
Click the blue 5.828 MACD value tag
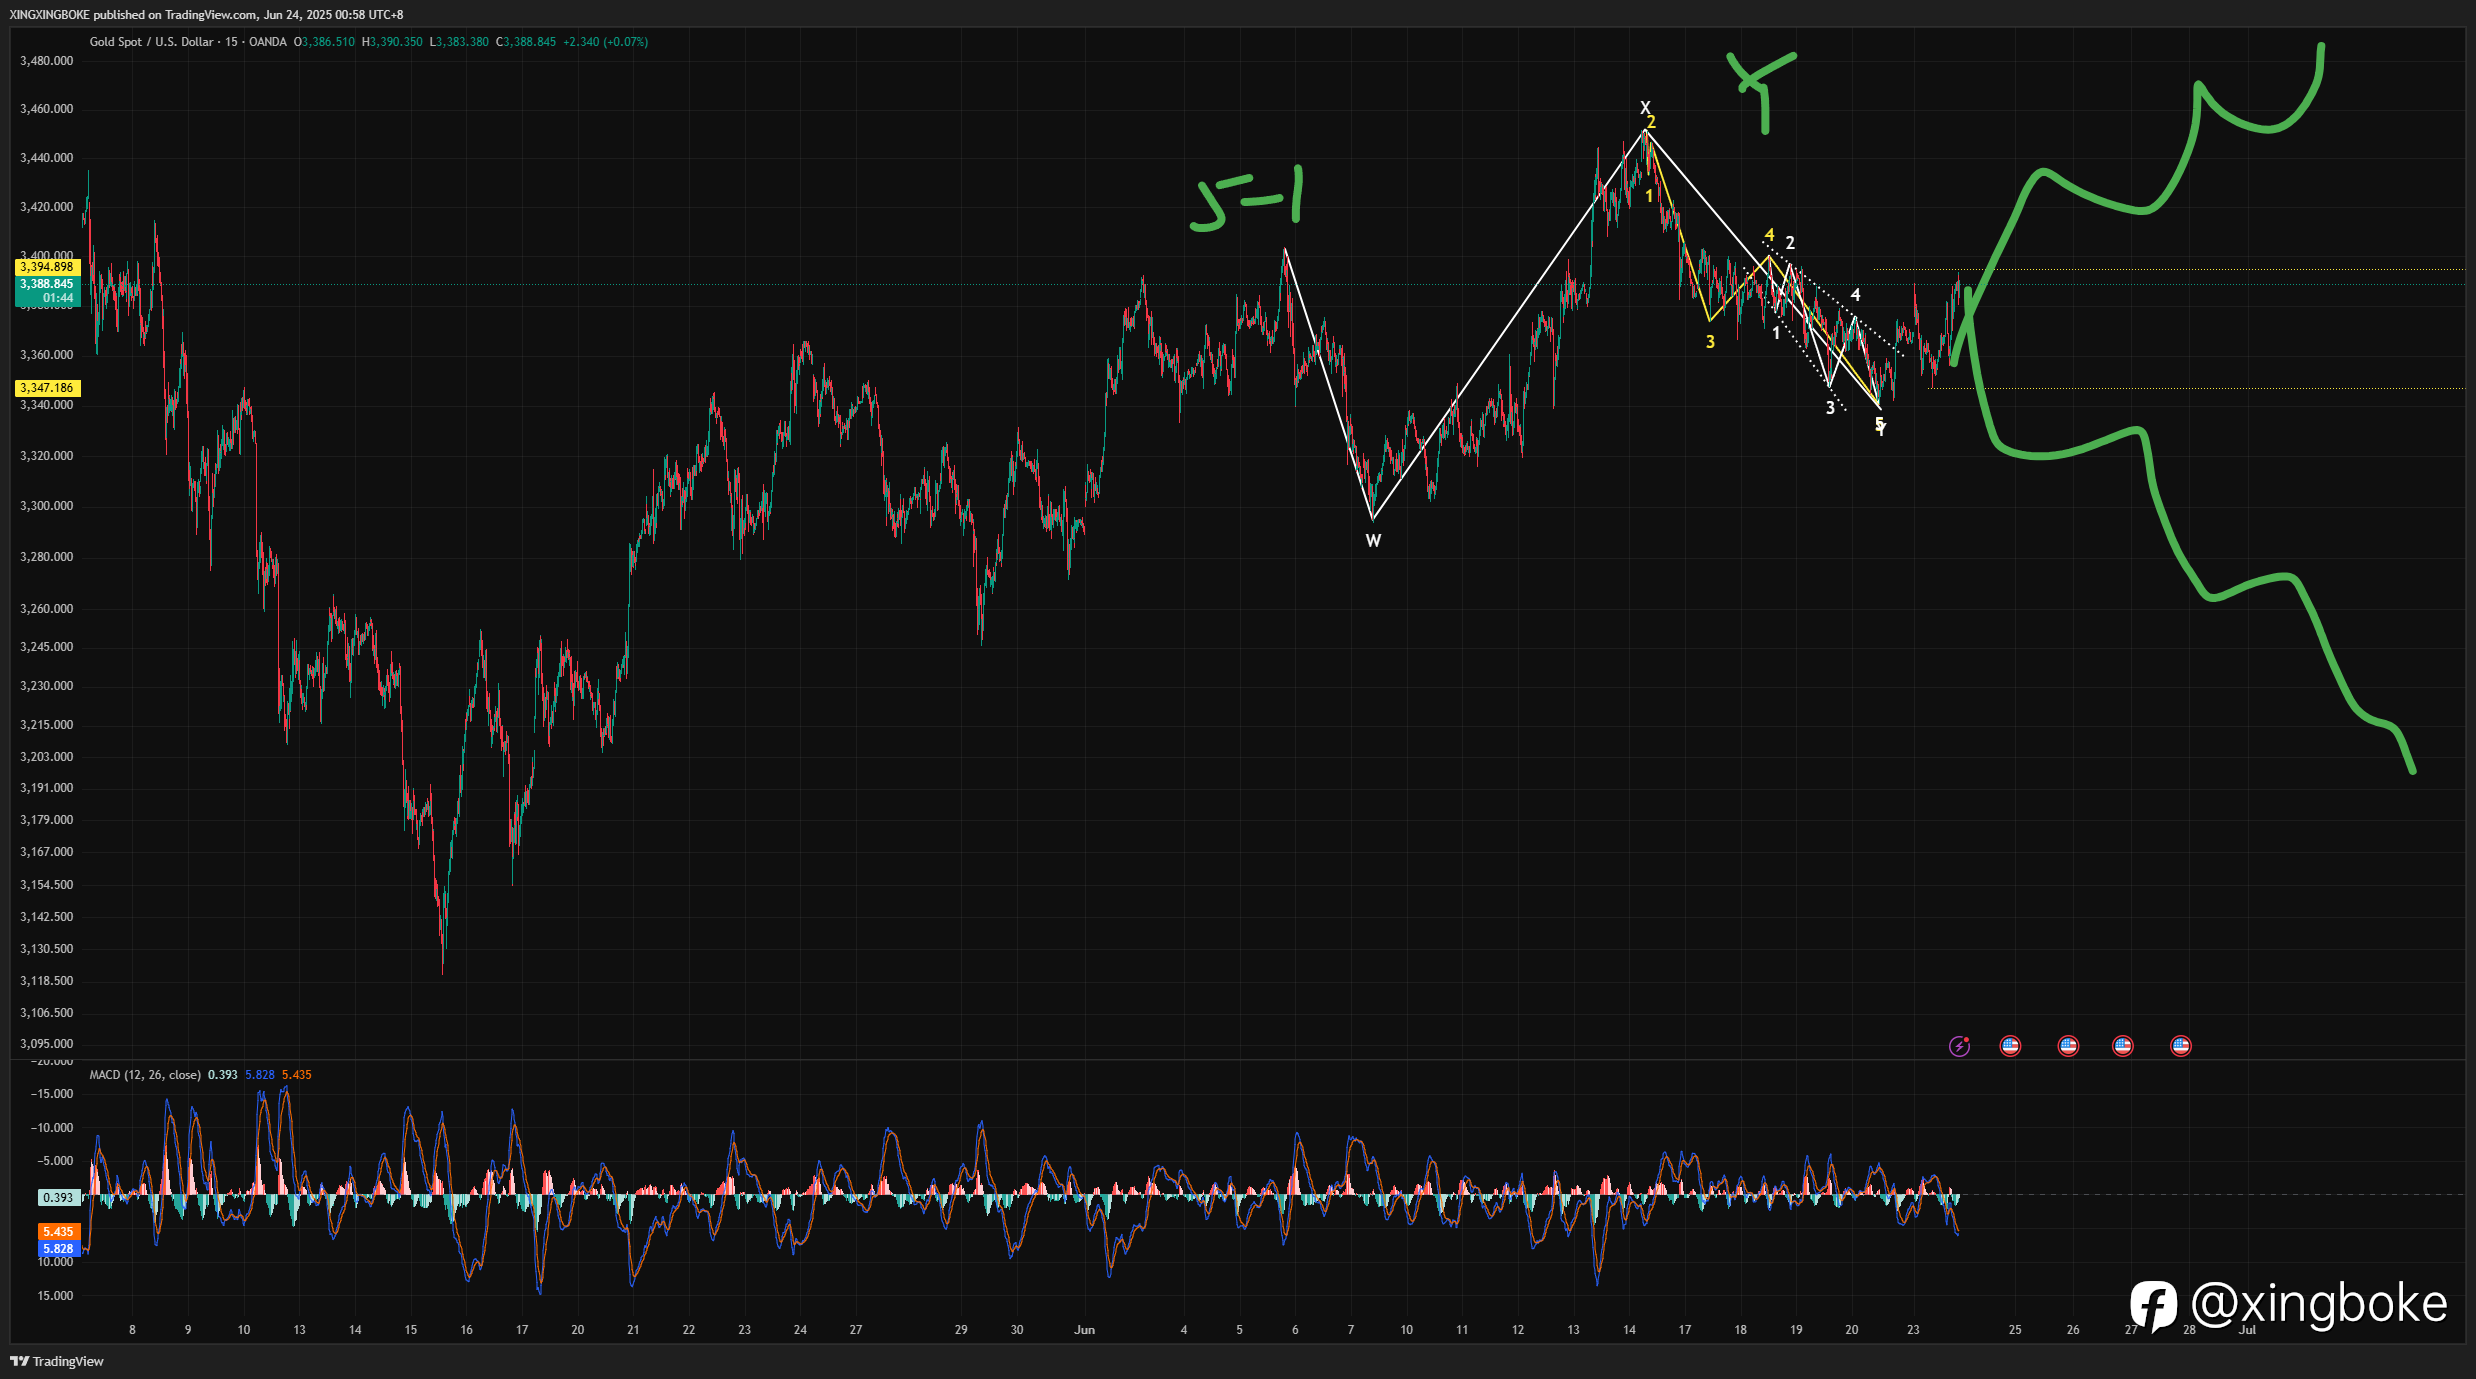(58, 1249)
